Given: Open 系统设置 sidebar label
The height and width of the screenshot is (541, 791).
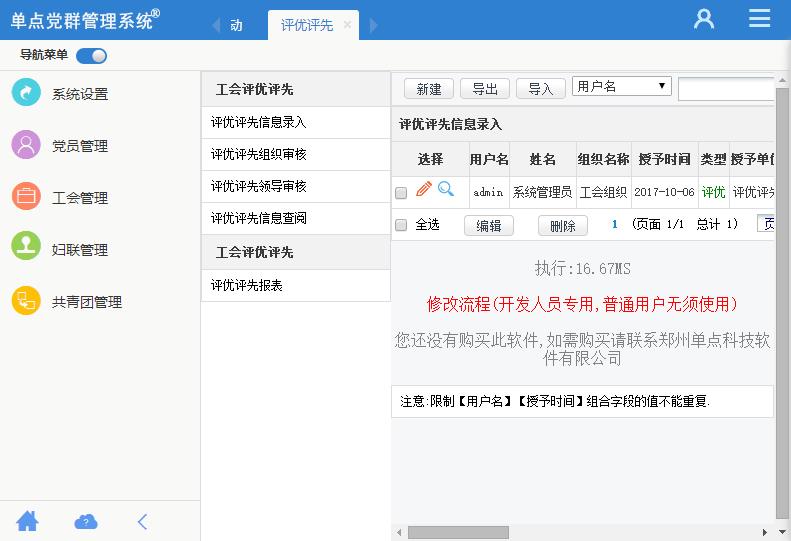Looking at the screenshot, I should point(80,94).
